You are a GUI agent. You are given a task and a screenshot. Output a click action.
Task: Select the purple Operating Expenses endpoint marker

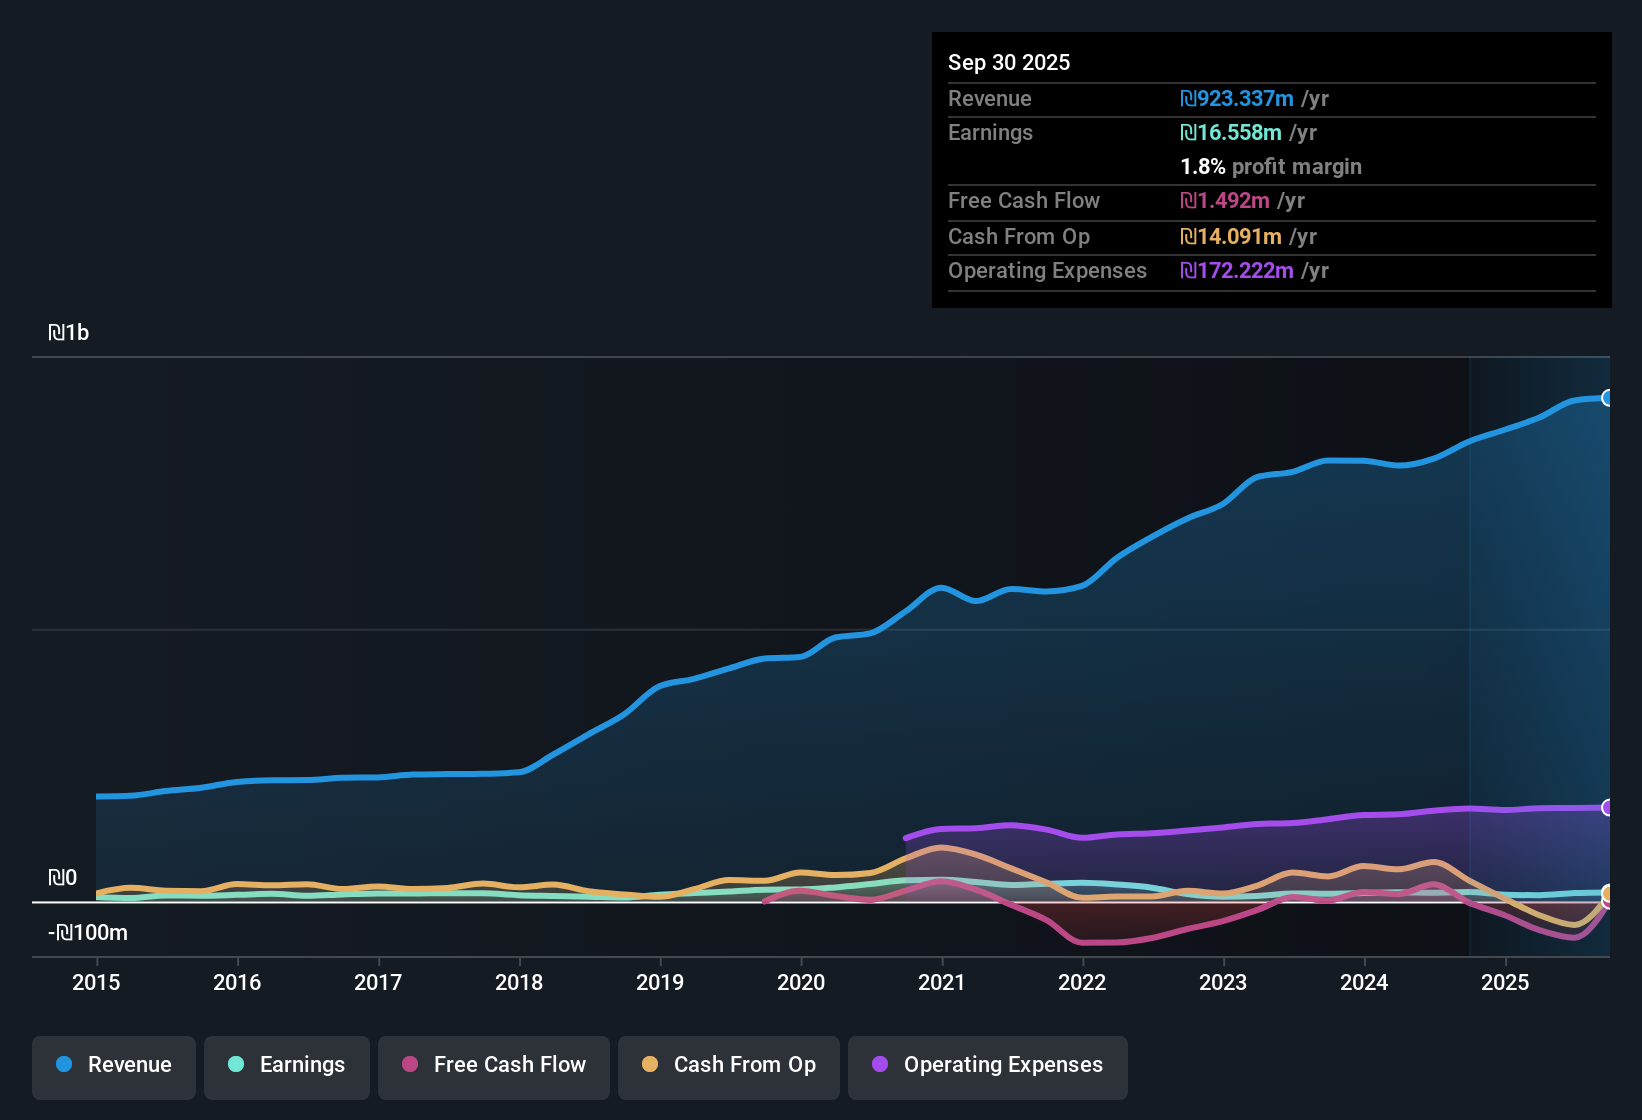coord(1608,808)
